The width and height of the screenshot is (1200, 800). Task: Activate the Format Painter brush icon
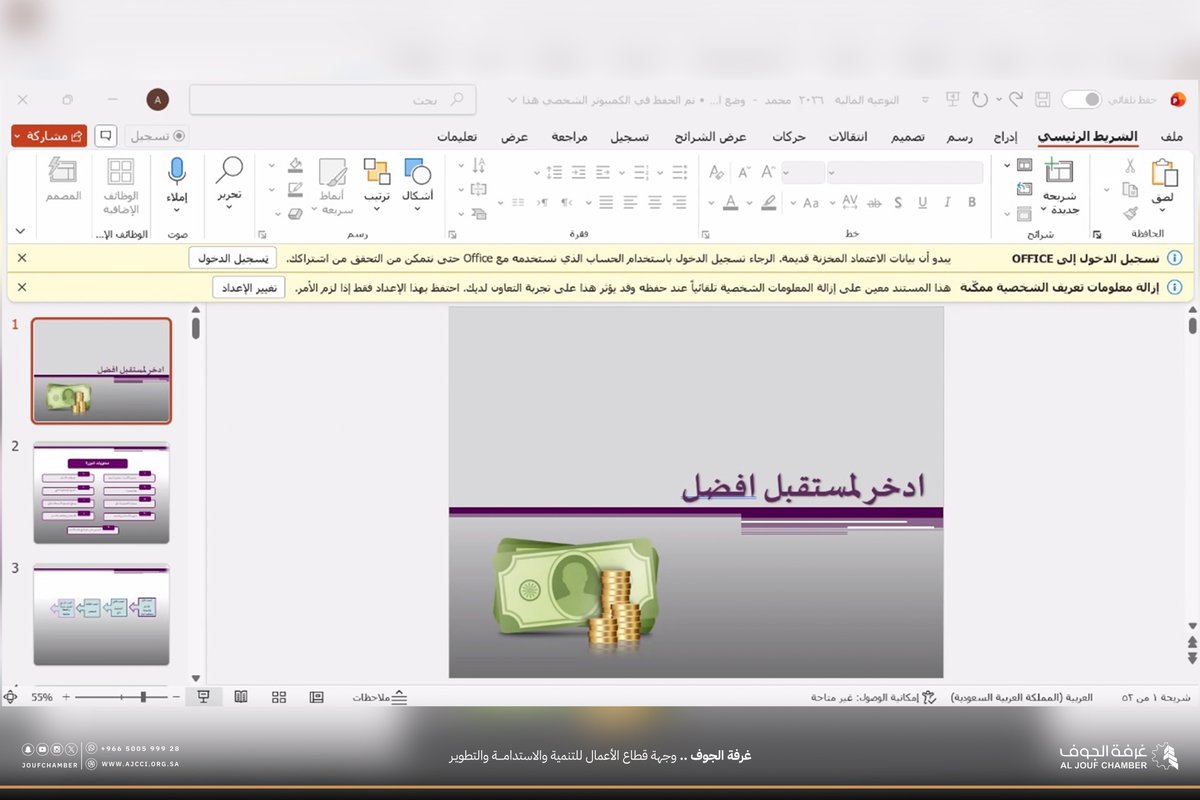pos(1131,214)
